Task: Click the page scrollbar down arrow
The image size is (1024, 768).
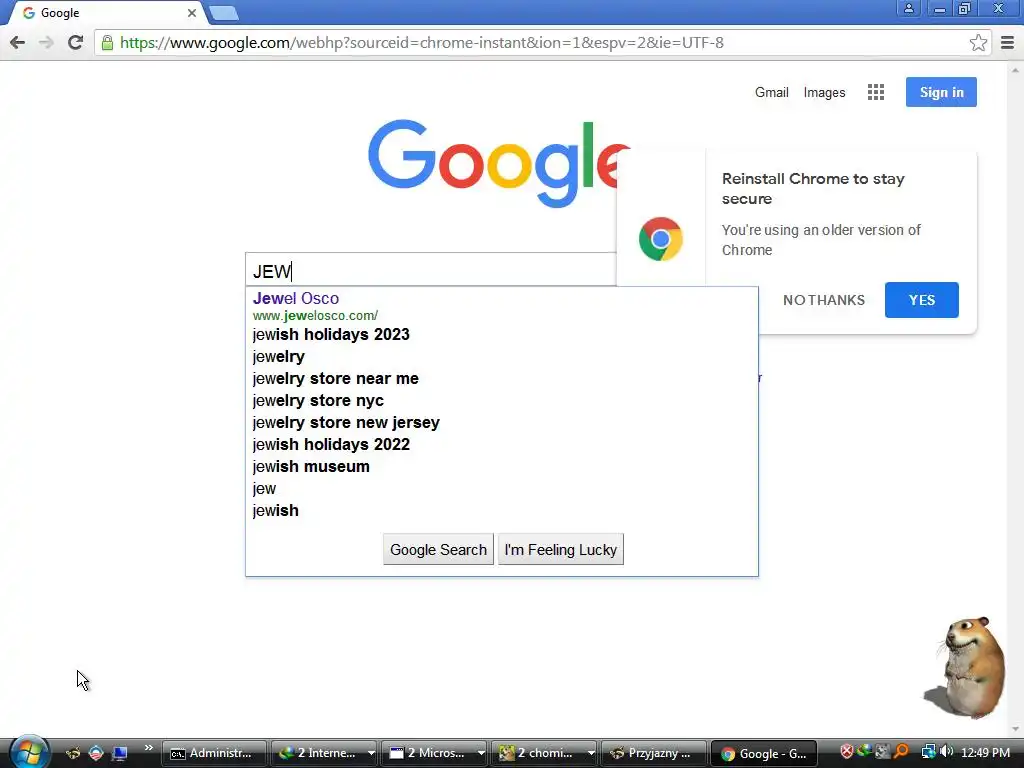Action: [1015, 729]
